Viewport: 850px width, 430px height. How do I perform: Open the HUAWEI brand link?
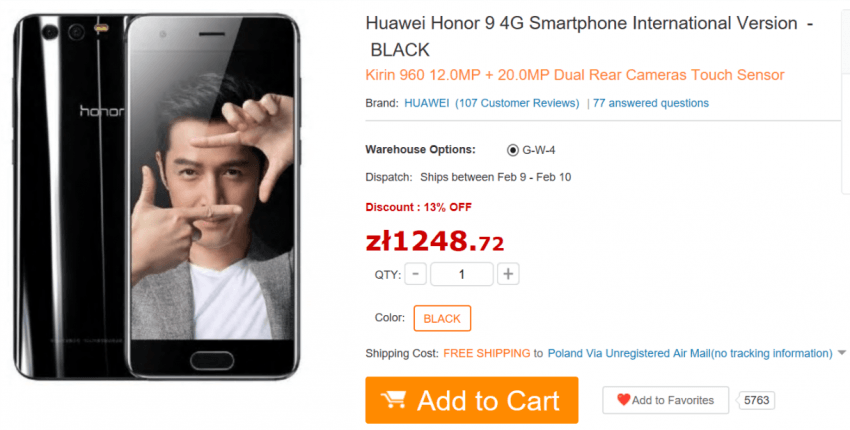(427, 103)
